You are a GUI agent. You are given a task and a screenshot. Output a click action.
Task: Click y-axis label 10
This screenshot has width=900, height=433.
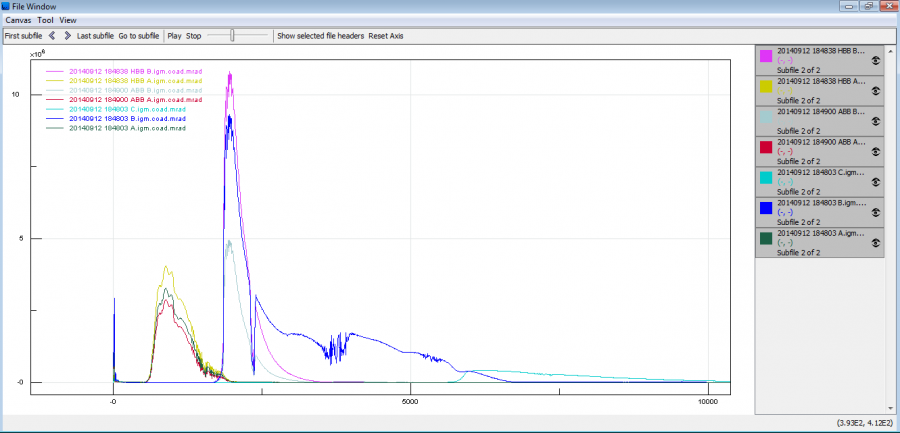coord(17,94)
